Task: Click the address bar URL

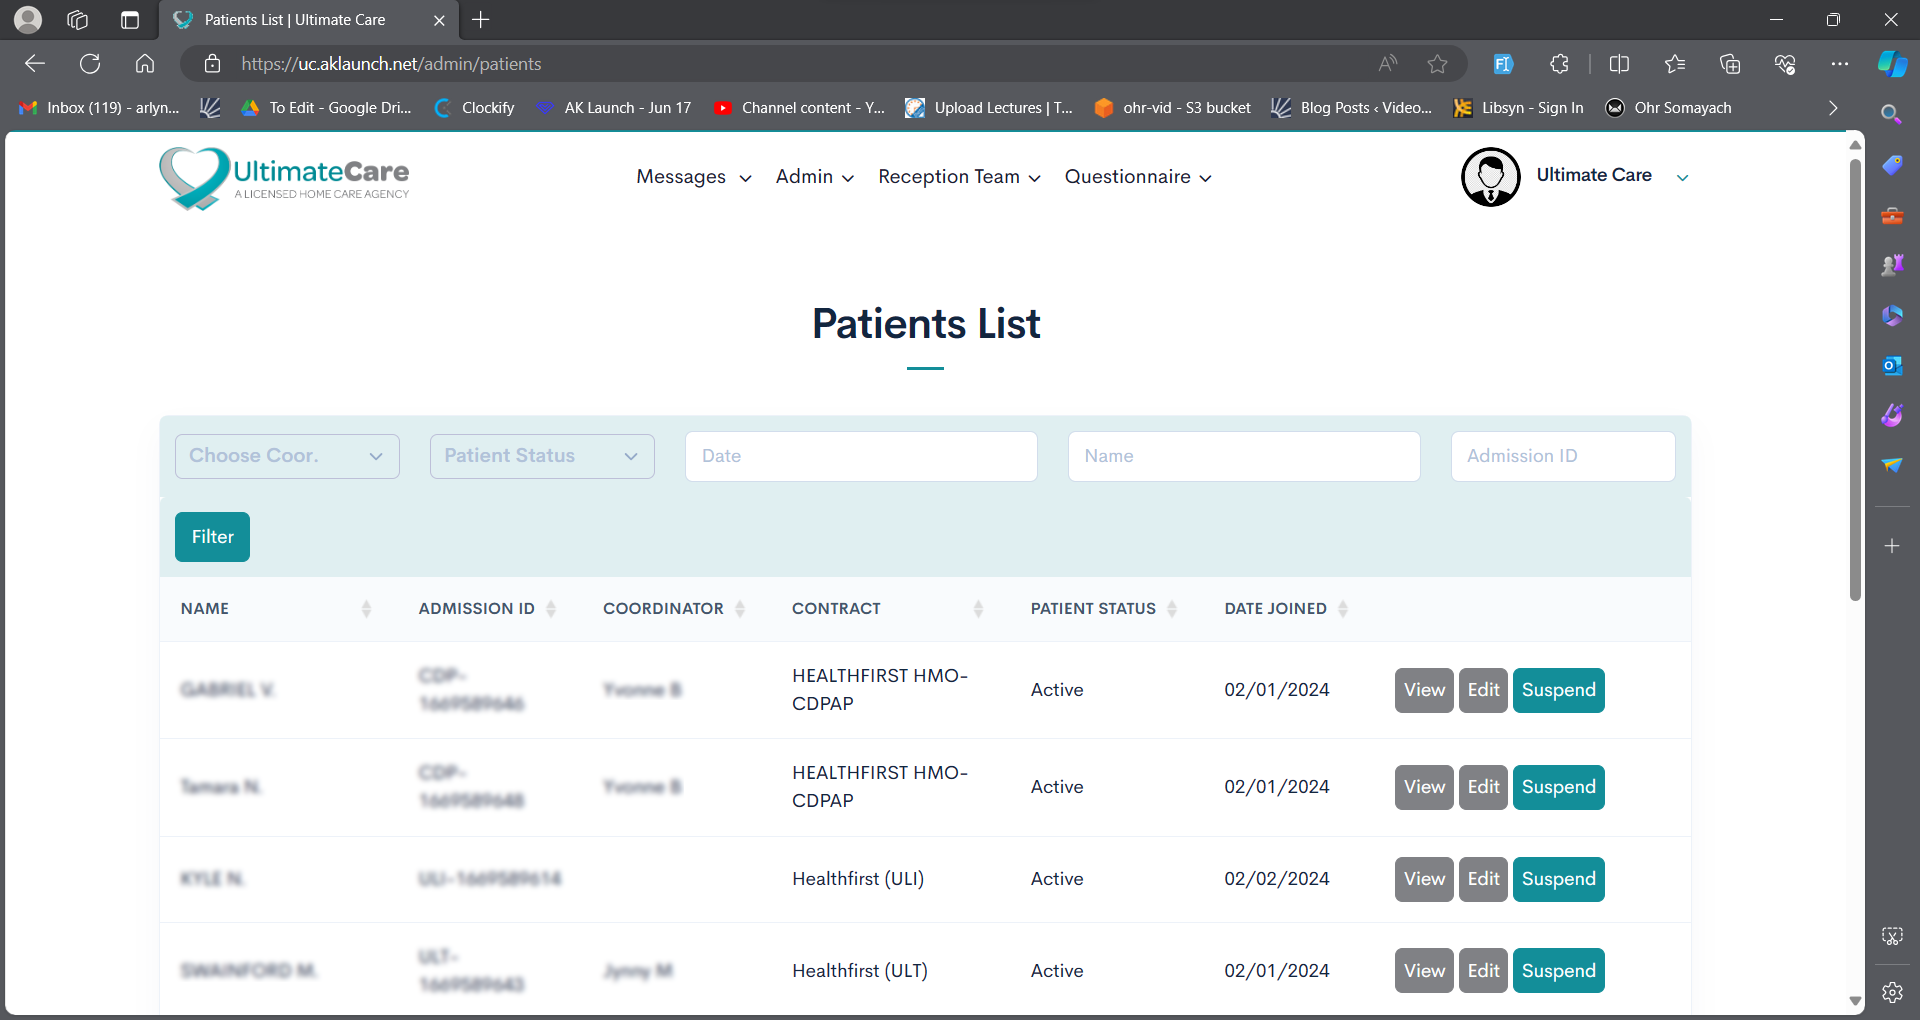Action: tap(391, 64)
